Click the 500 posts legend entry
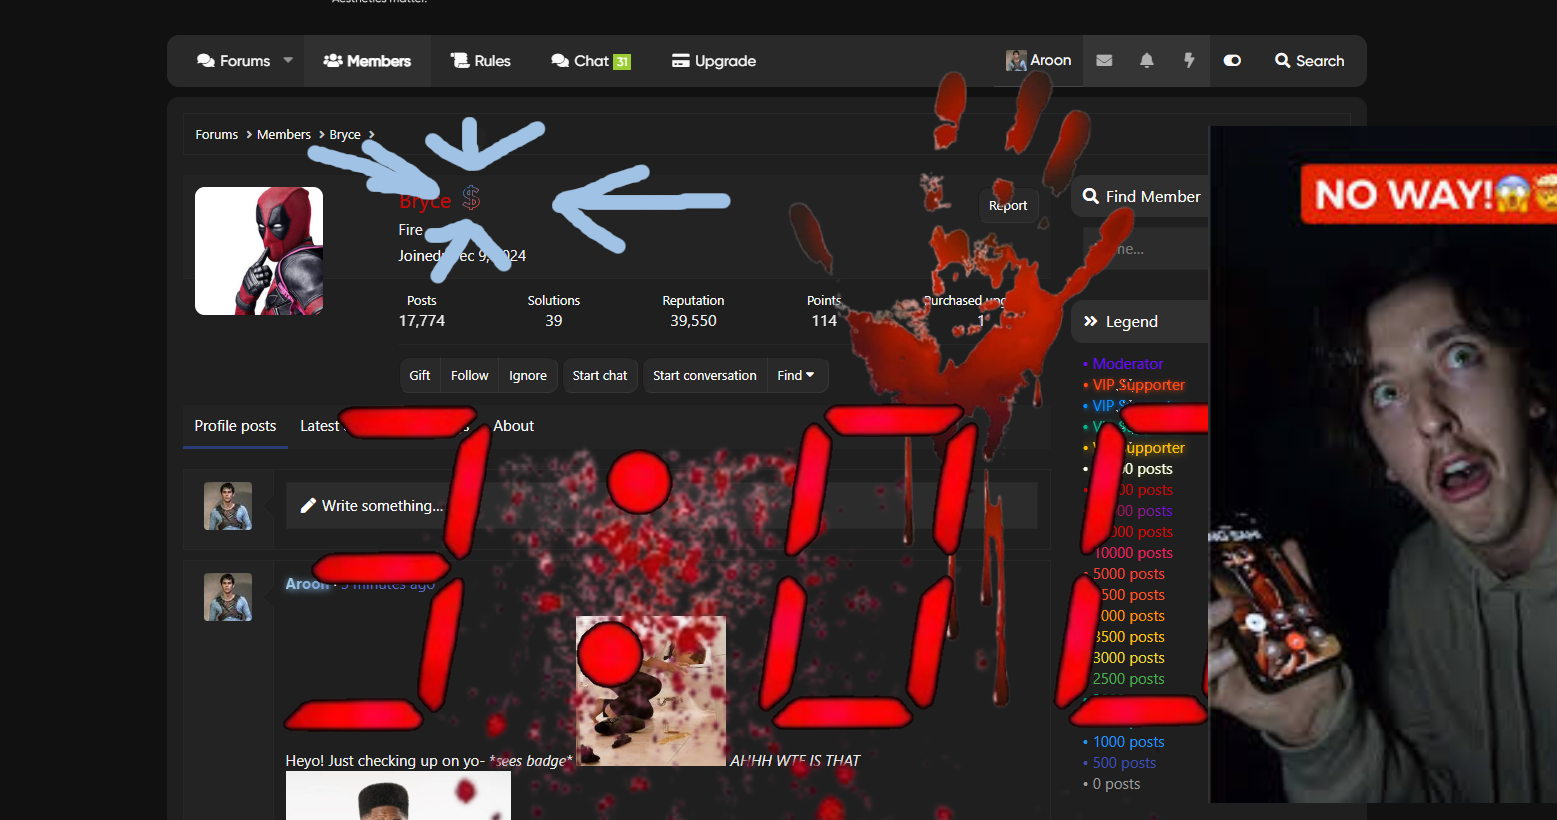1557x820 pixels. (x=1125, y=763)
